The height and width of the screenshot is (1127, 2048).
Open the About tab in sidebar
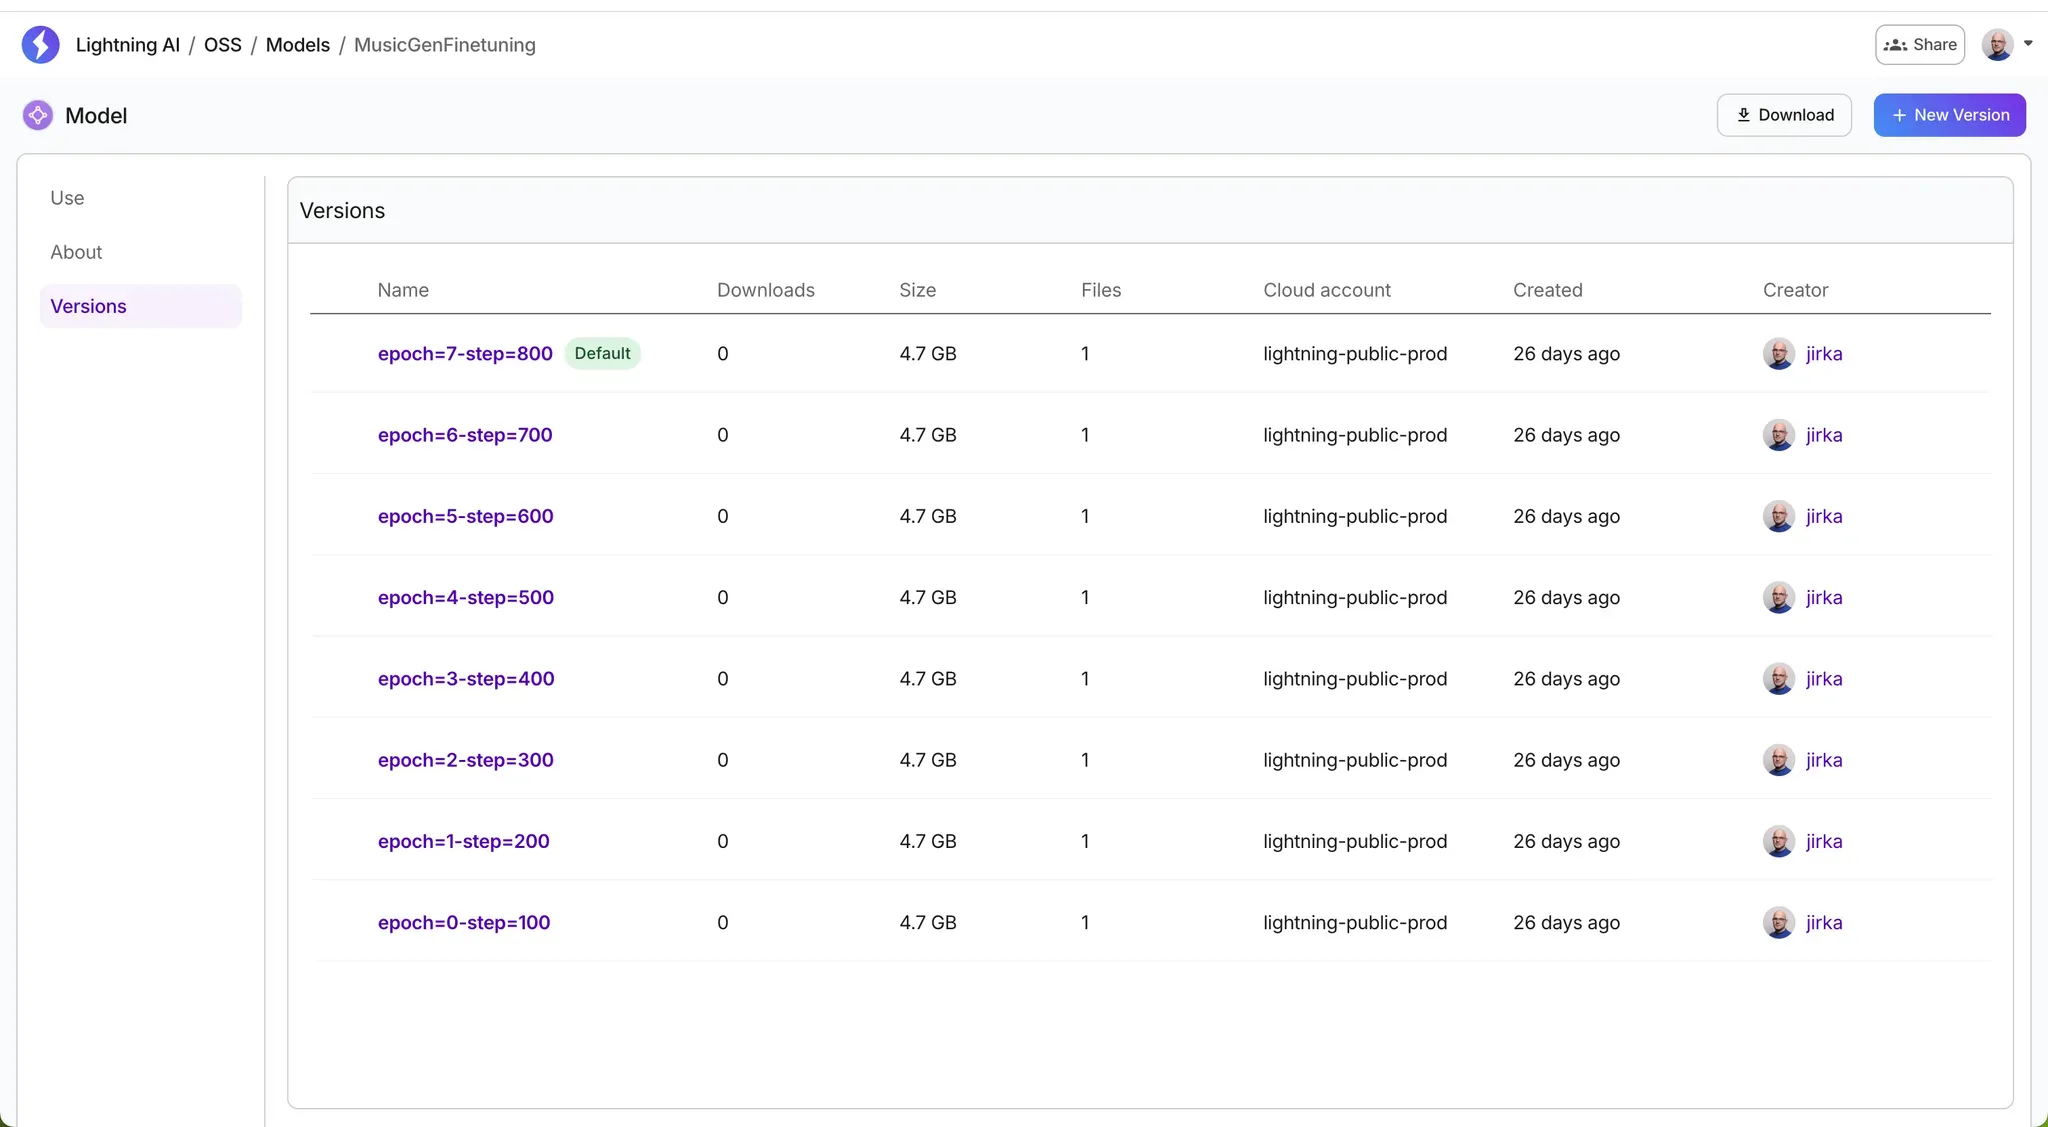tap(76, 252)
